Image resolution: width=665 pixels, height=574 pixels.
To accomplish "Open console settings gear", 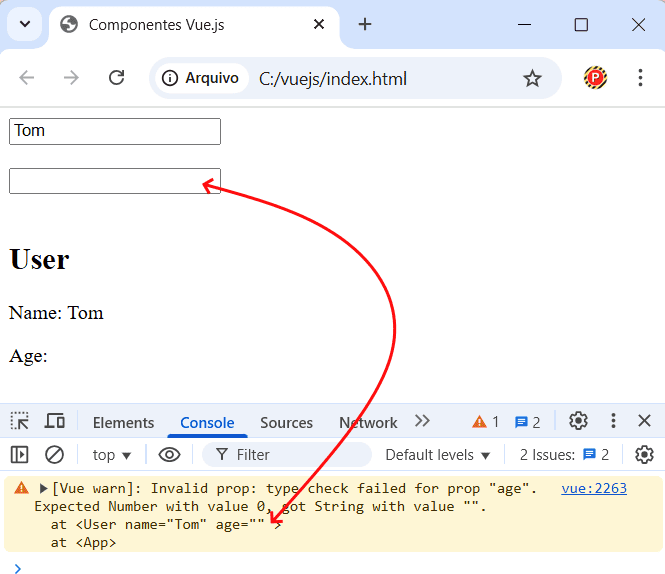I will coord(644,455).
